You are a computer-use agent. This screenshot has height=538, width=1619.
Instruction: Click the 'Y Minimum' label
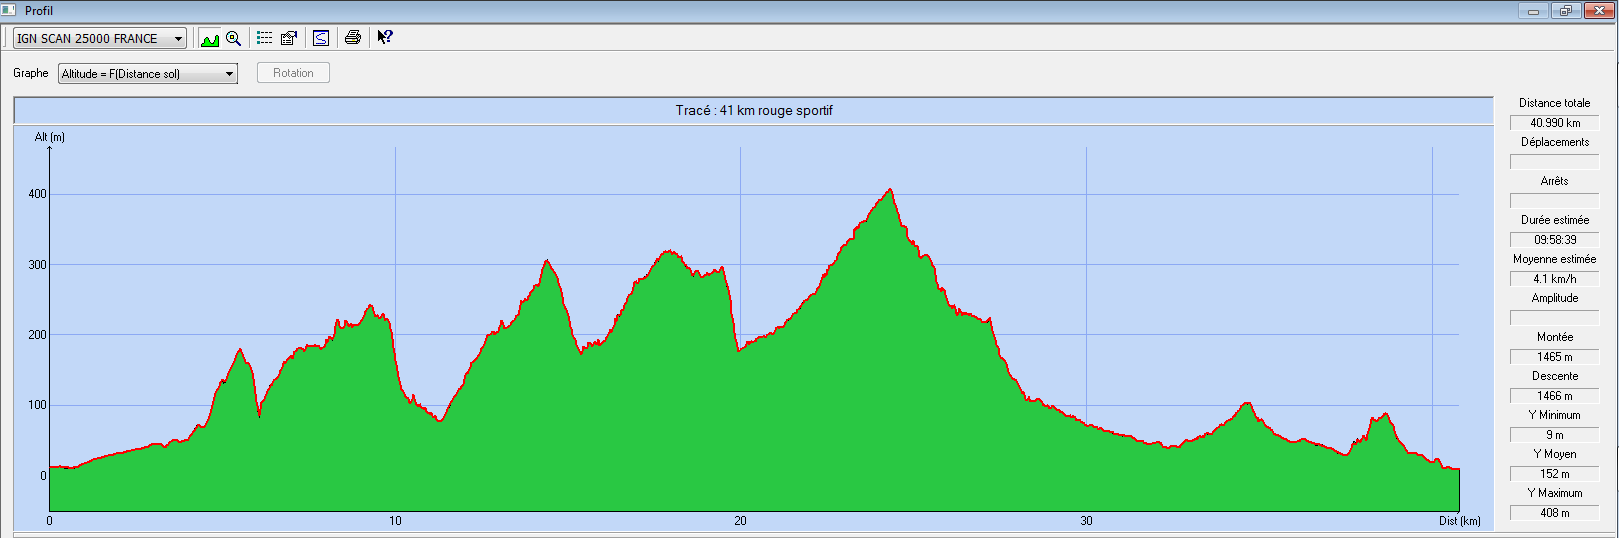pyautogui.click(x=1554, y=415)
